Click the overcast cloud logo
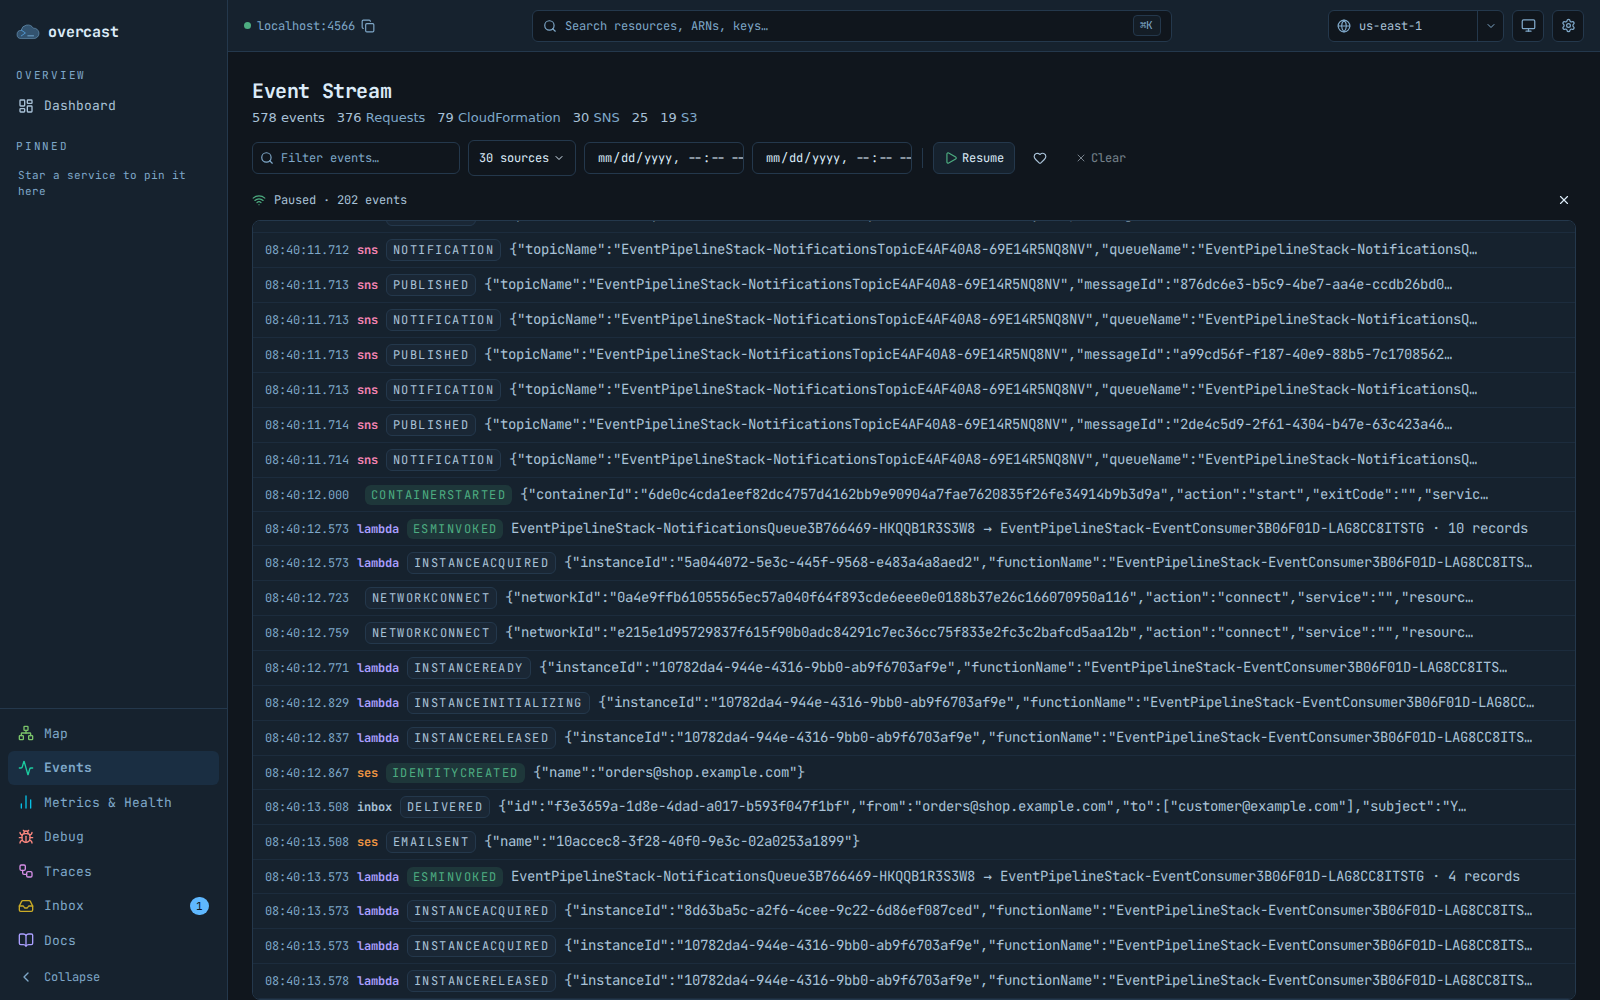 click(28, 32)
